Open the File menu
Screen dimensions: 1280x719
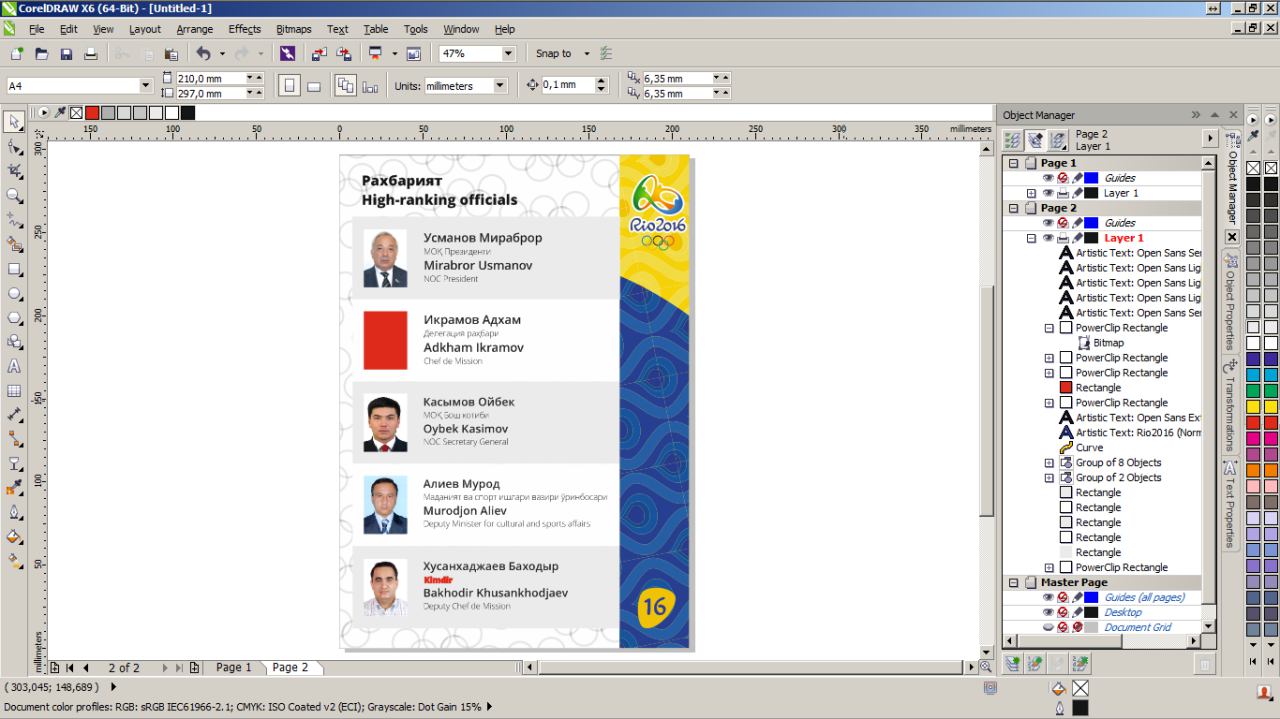pos(37,29)
